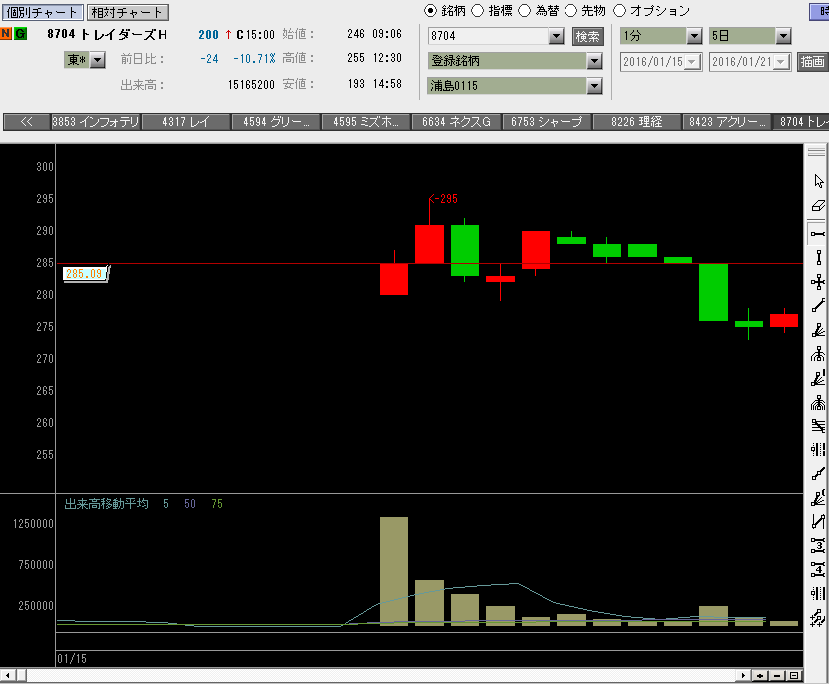Click the 285.09 price label
The width and height of the screenshot is (829, 684).
[85, 274]
